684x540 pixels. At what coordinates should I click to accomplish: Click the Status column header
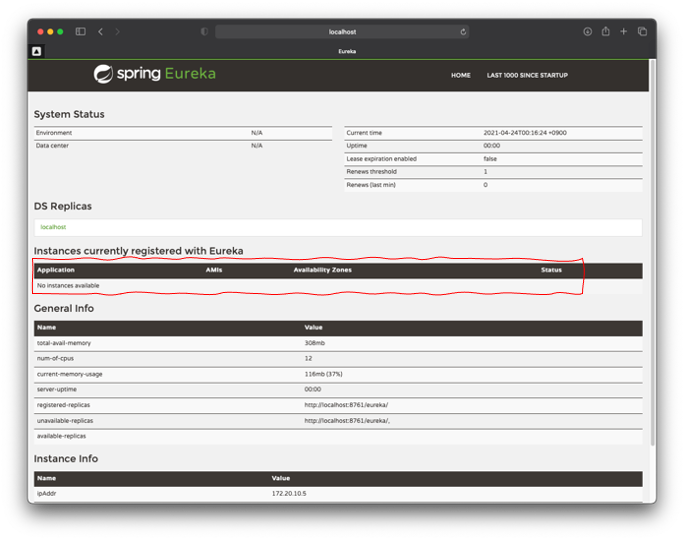[551, 270]
